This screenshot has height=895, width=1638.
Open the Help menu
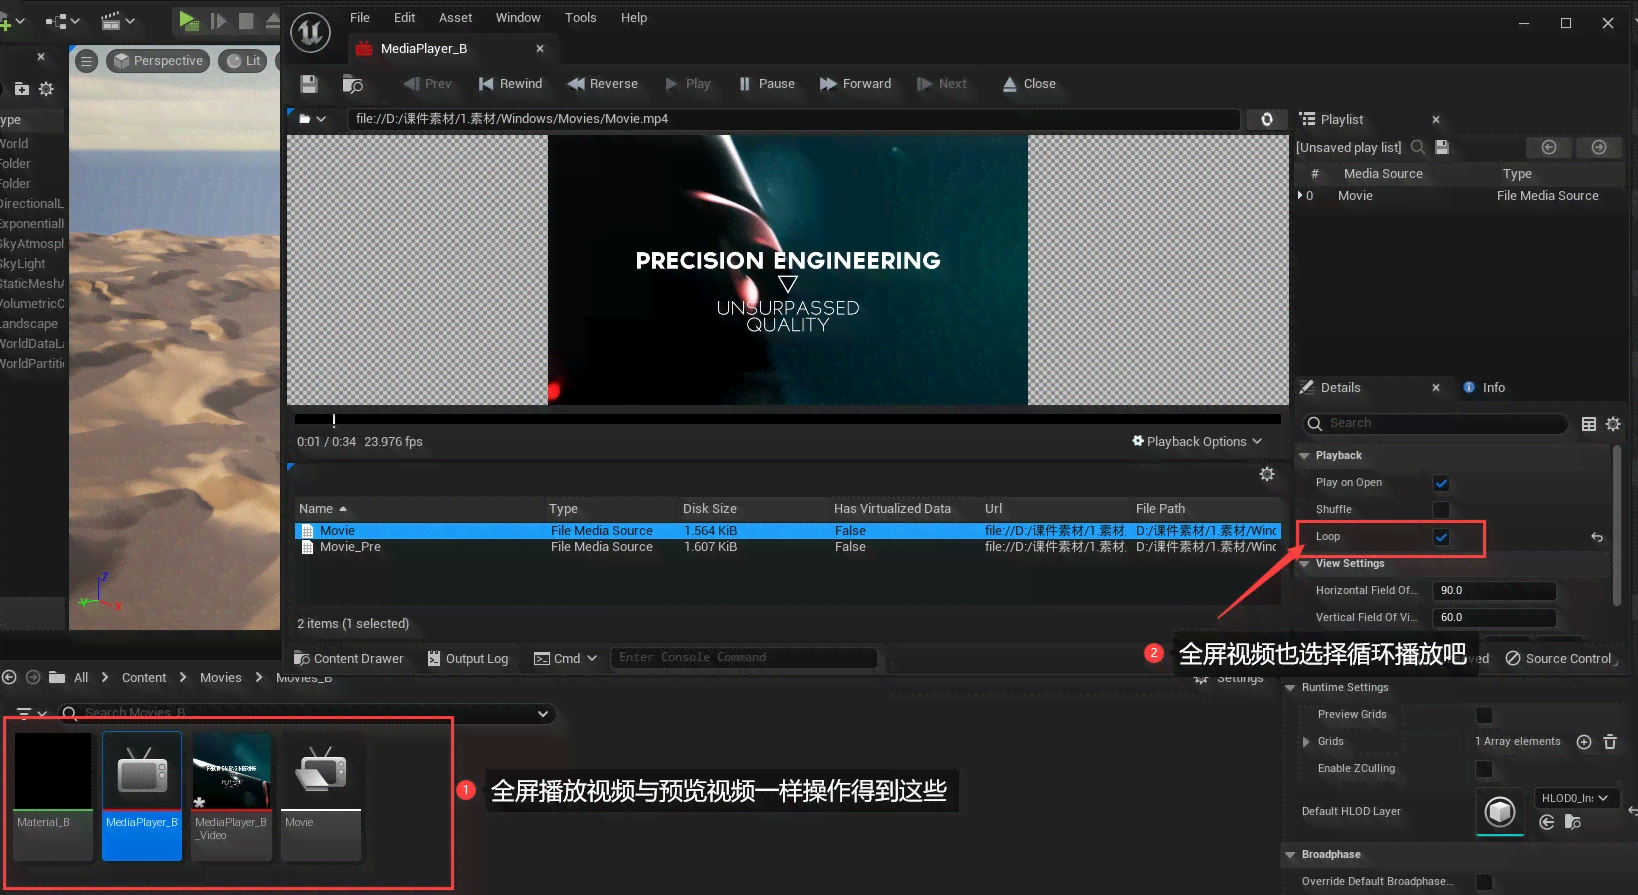point(634,18)
